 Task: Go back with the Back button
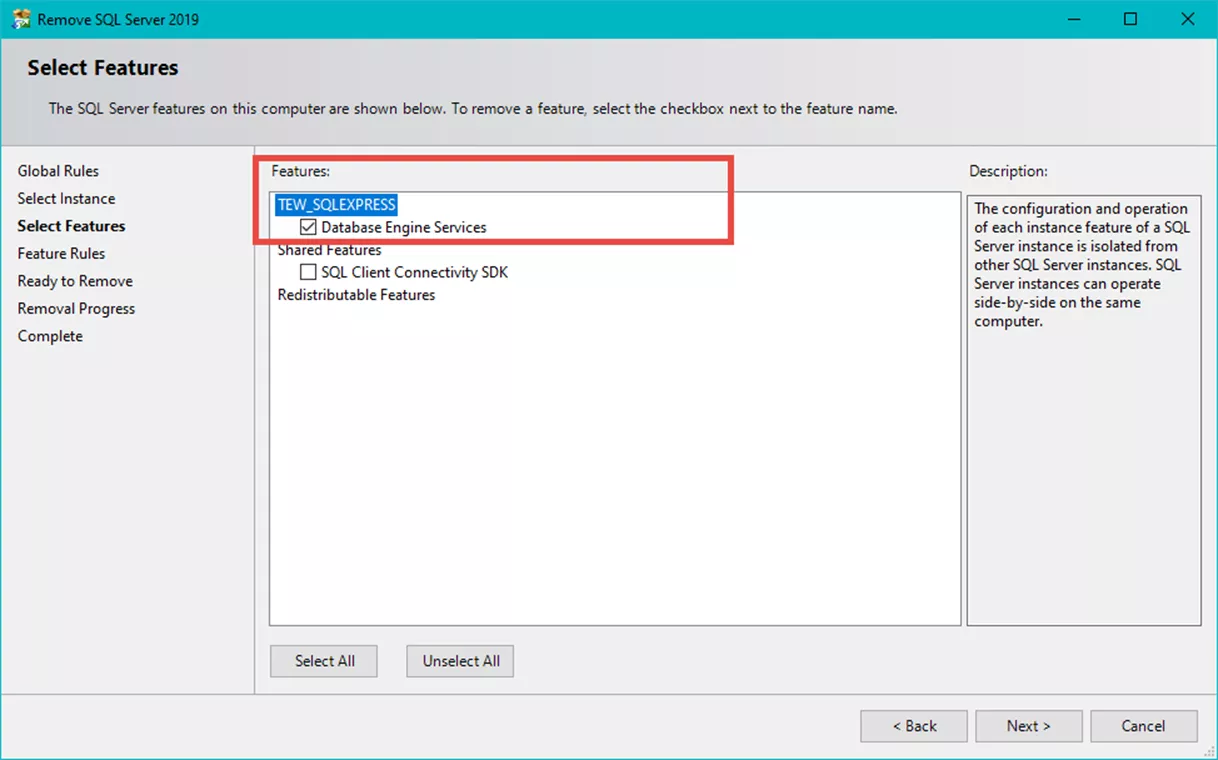[914, 726]
